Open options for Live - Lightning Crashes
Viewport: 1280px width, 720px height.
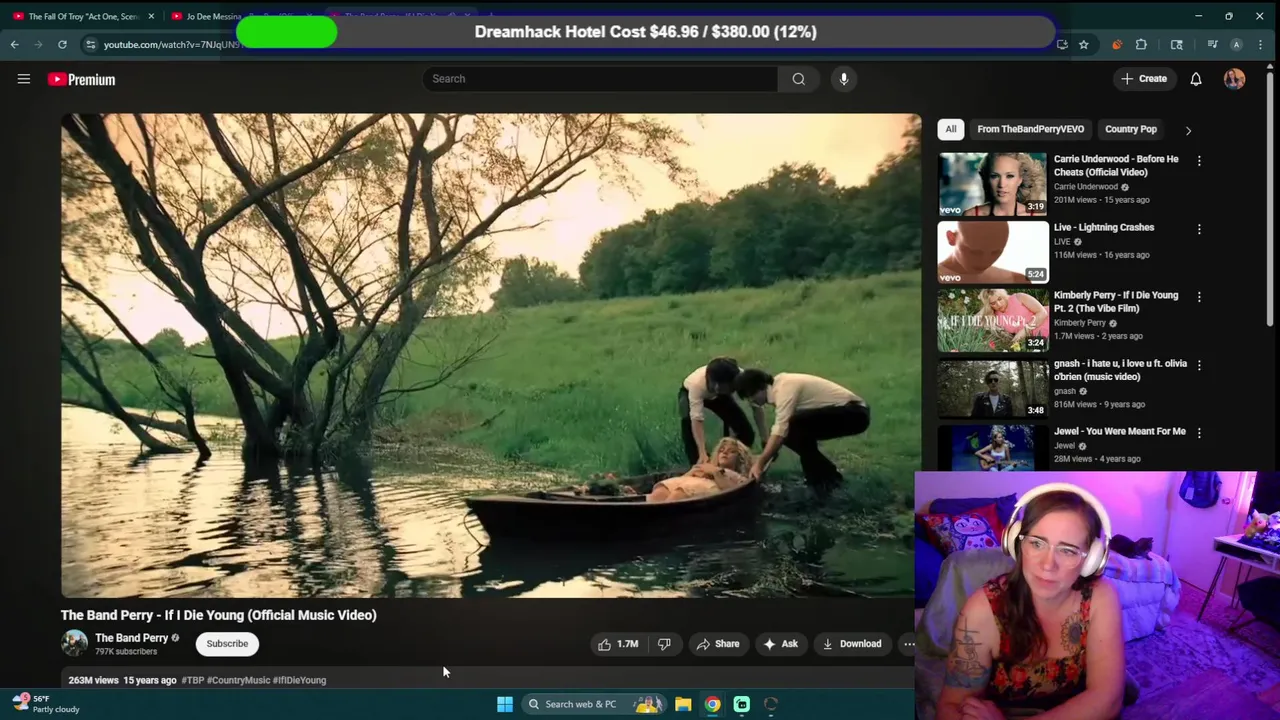tap(1199, 228)
